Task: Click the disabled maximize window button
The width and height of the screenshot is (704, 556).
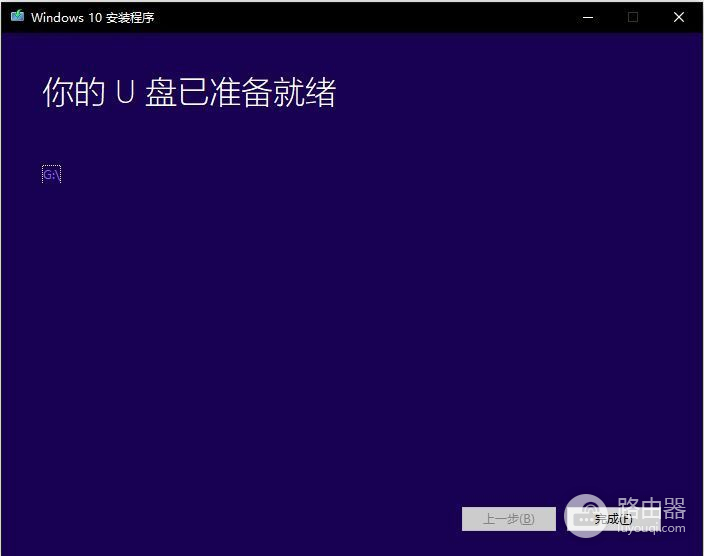Action: pyautogui.click(x=633, y=17)
